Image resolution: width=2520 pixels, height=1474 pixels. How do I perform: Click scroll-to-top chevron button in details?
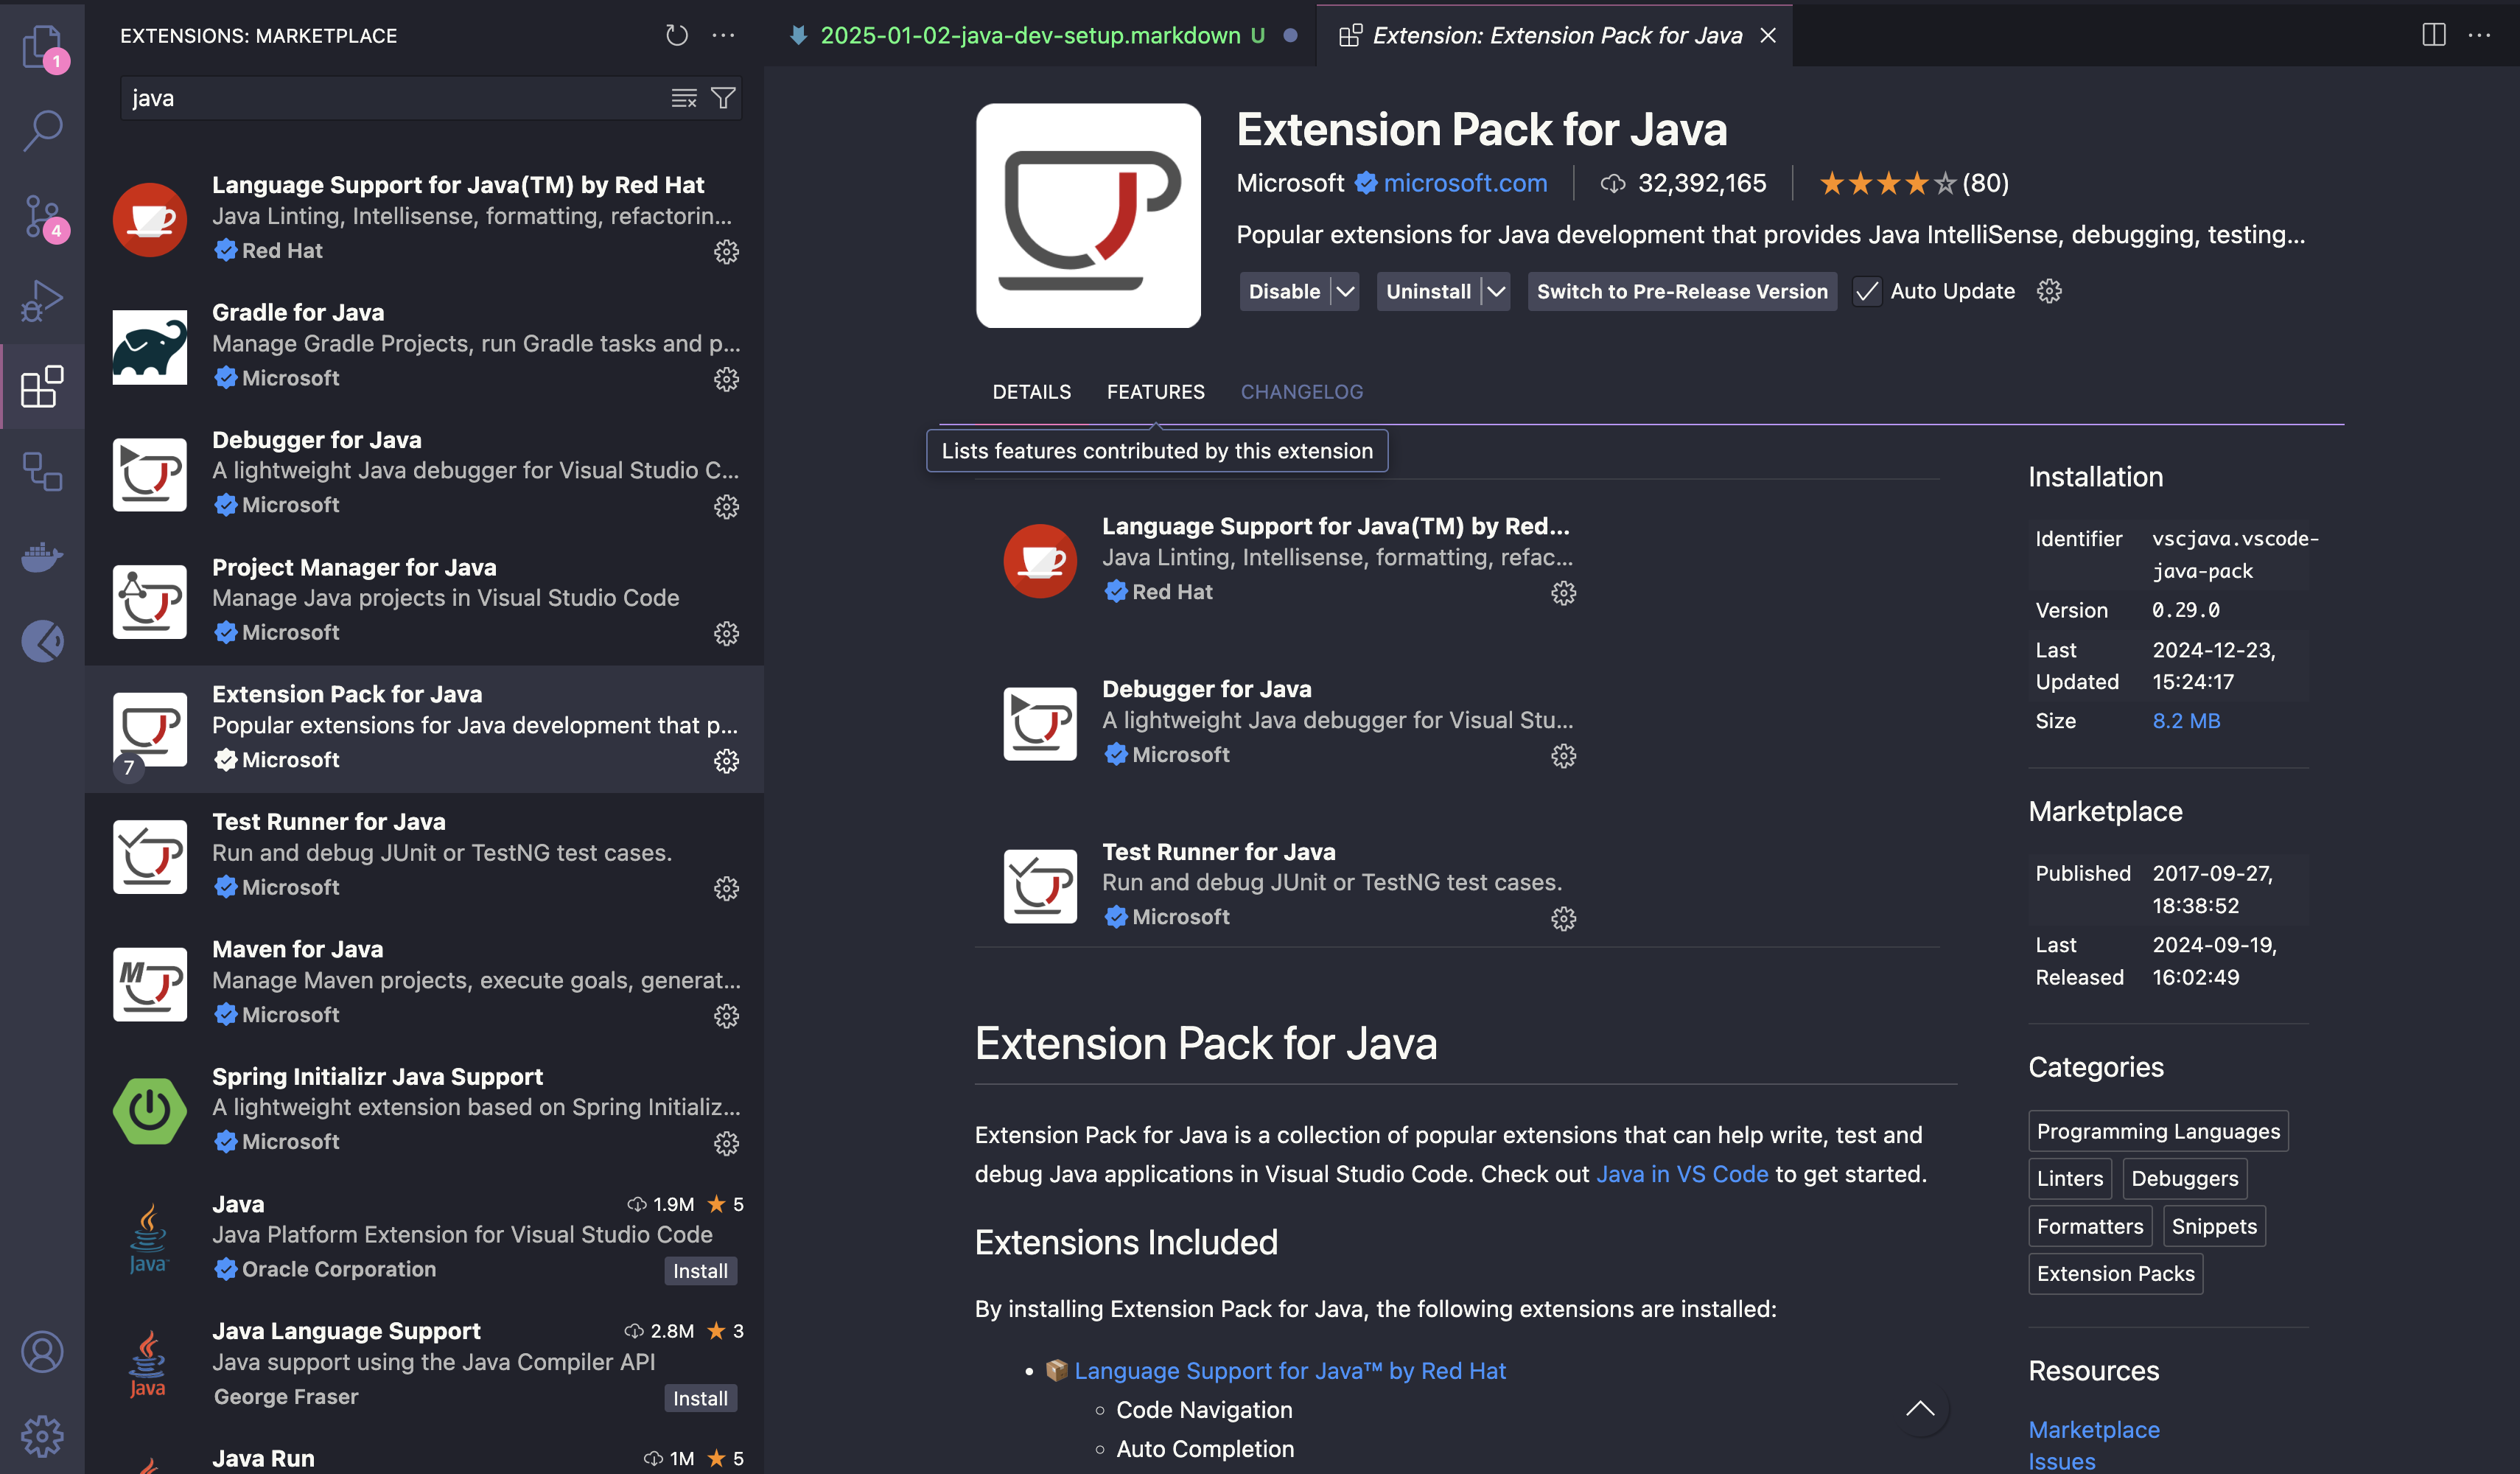click(x=1920, y=1409)
